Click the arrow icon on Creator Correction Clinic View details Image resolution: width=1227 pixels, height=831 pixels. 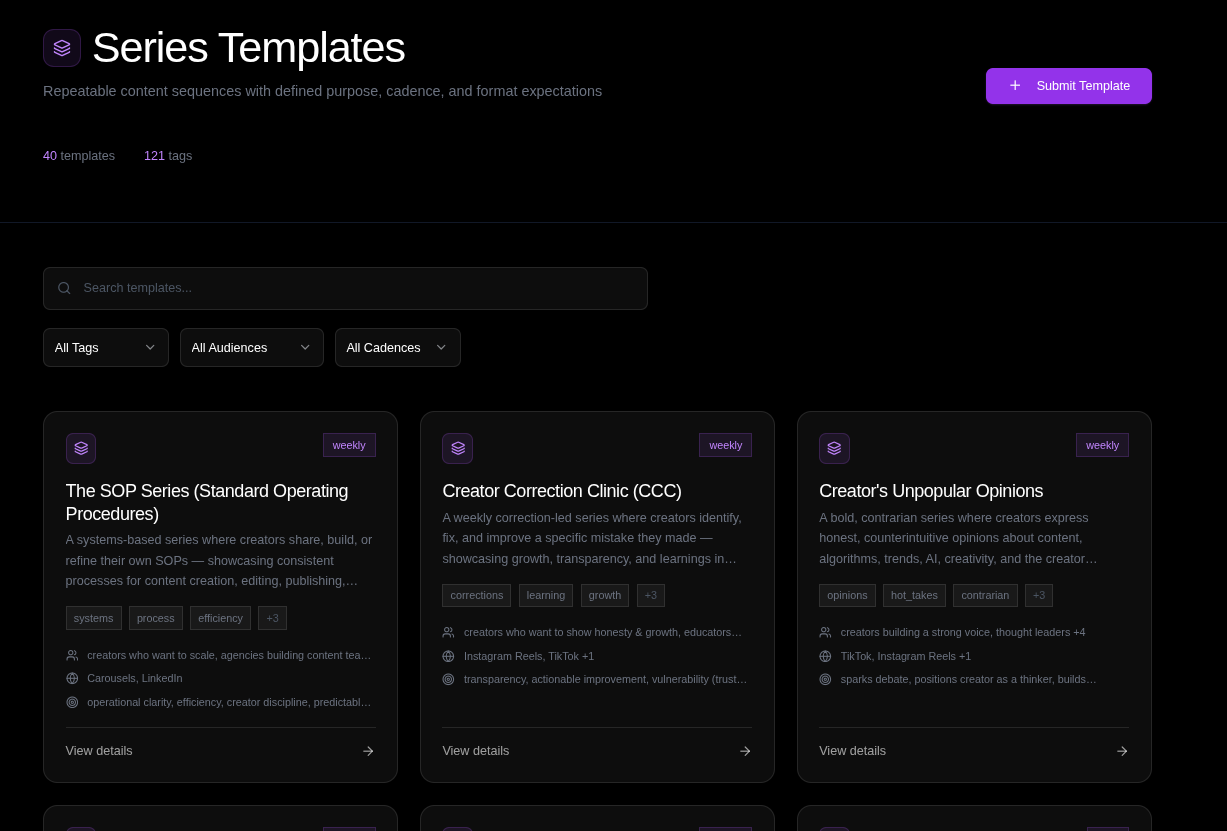[x=745, y=751]
